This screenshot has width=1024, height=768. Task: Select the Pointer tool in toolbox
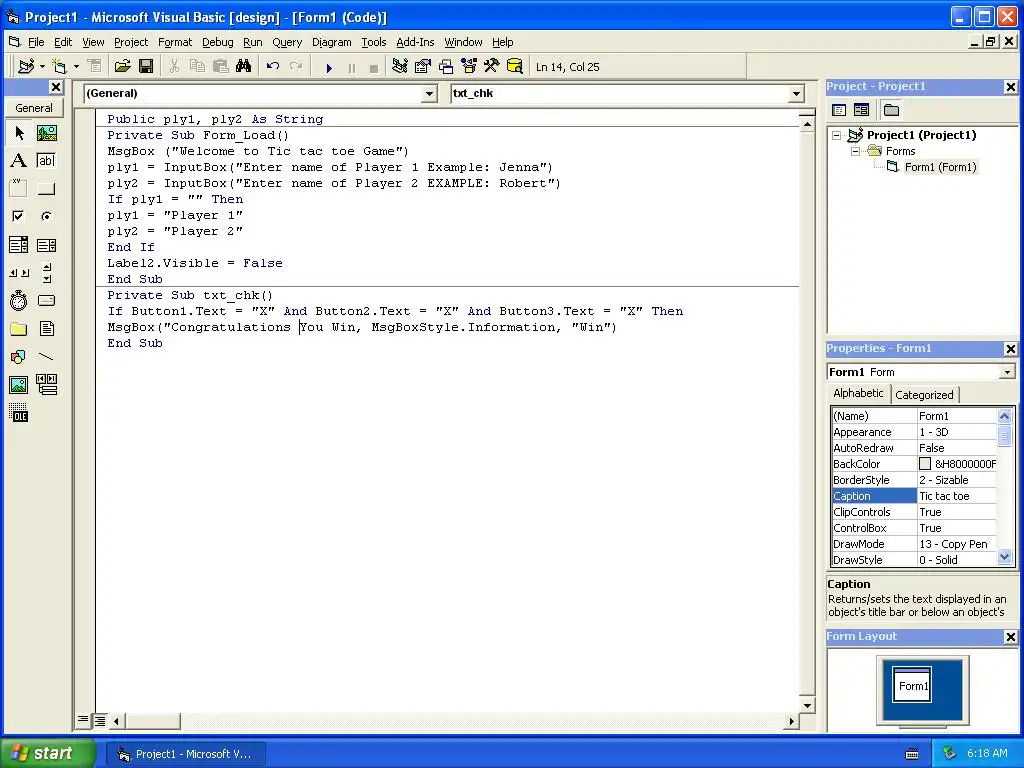pos(19,133)
